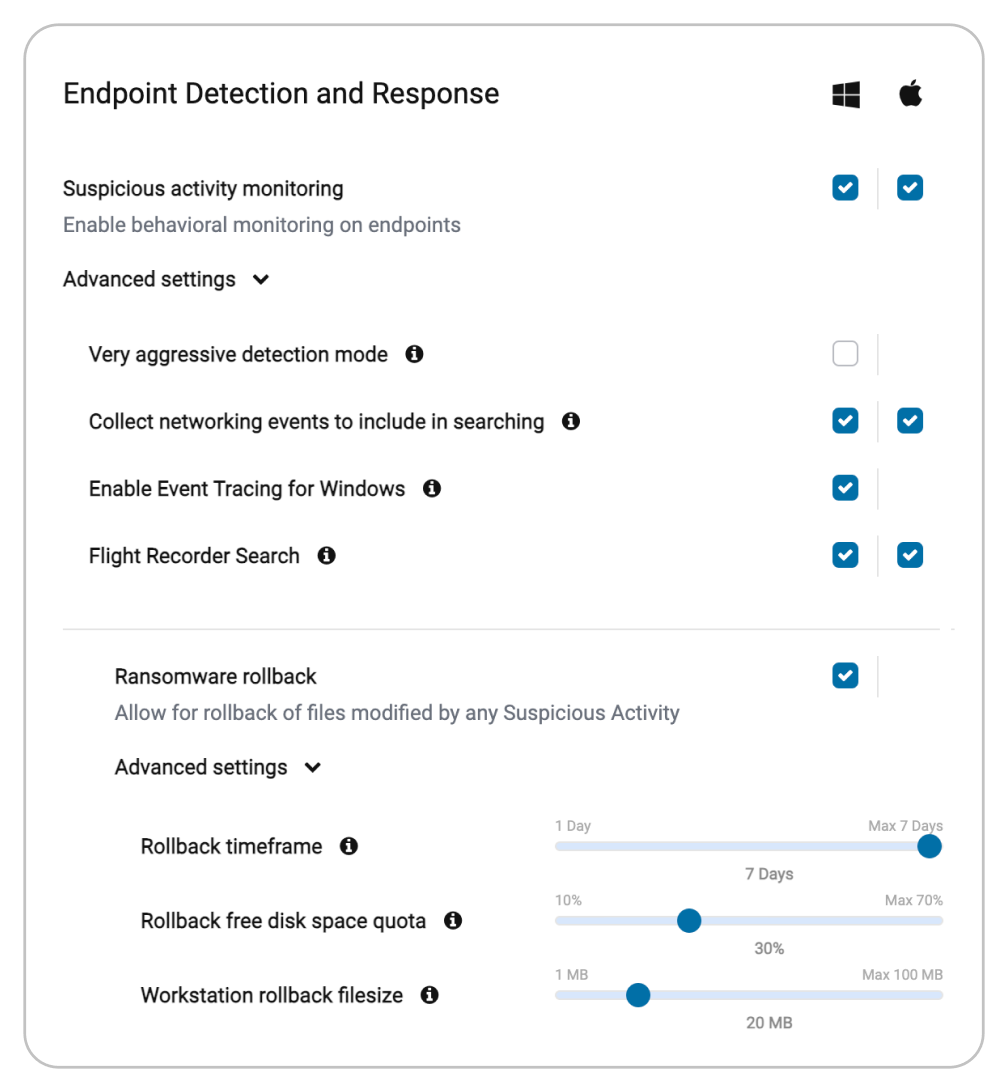Open info icon for Very aggressive detection mode
The width and height of the screenshot is (1008, 1092).
(x=414, y=354)
